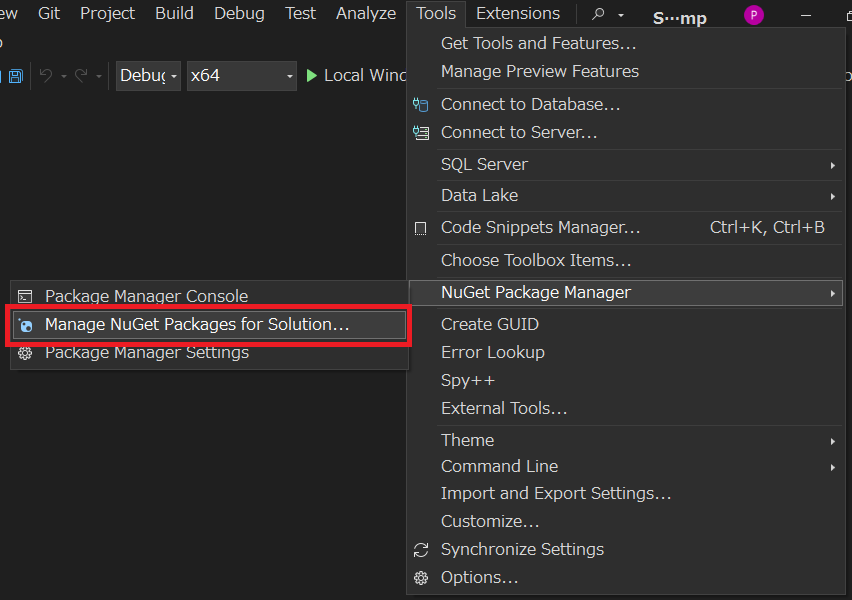Click the Connect to Server icon
The width and height of the screenshot is (852, 600).
[420, 132]
